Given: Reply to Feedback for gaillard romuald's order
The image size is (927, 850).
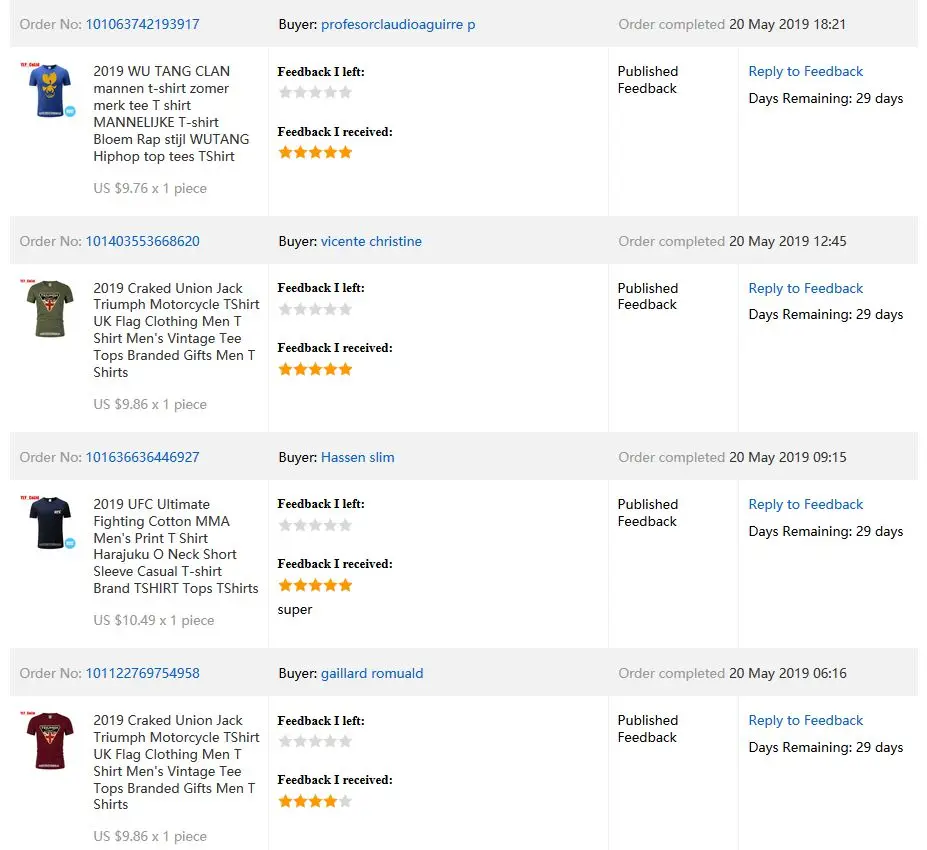Looking at the screenshot, I should click(x=805, y=721).
